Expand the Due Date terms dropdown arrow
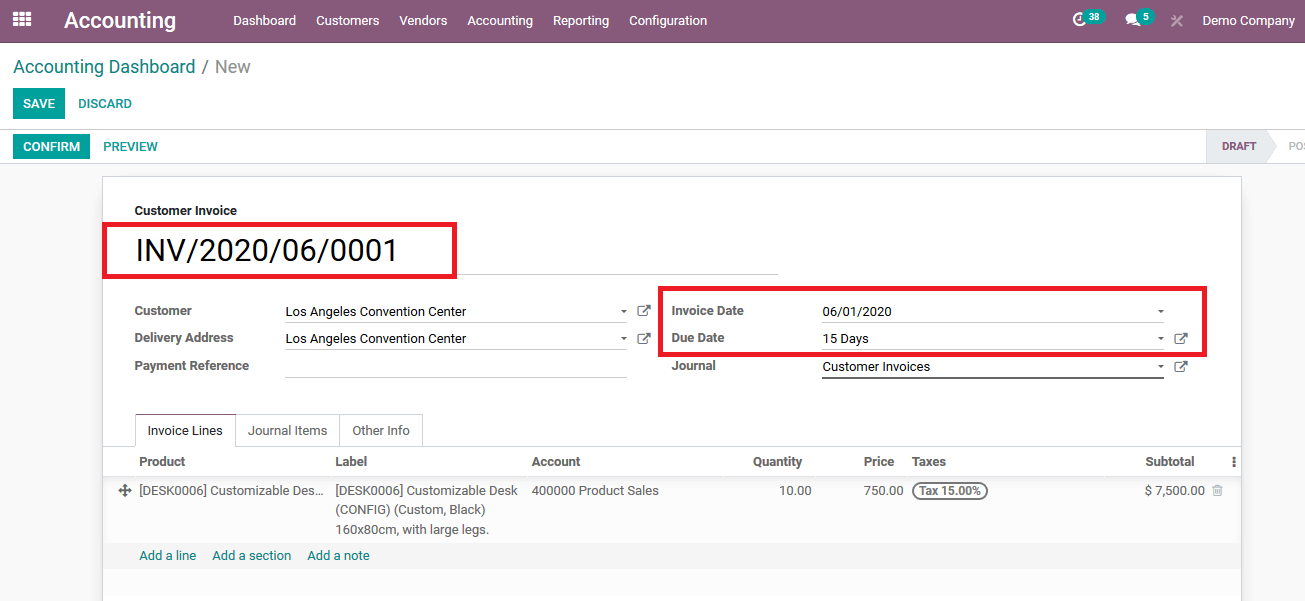This screenshot has width=1305, height=601. 1160,339
